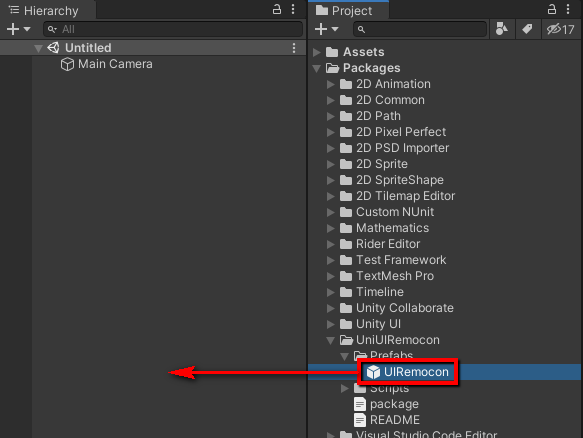Switch to the Project tab

click(348, 10)
